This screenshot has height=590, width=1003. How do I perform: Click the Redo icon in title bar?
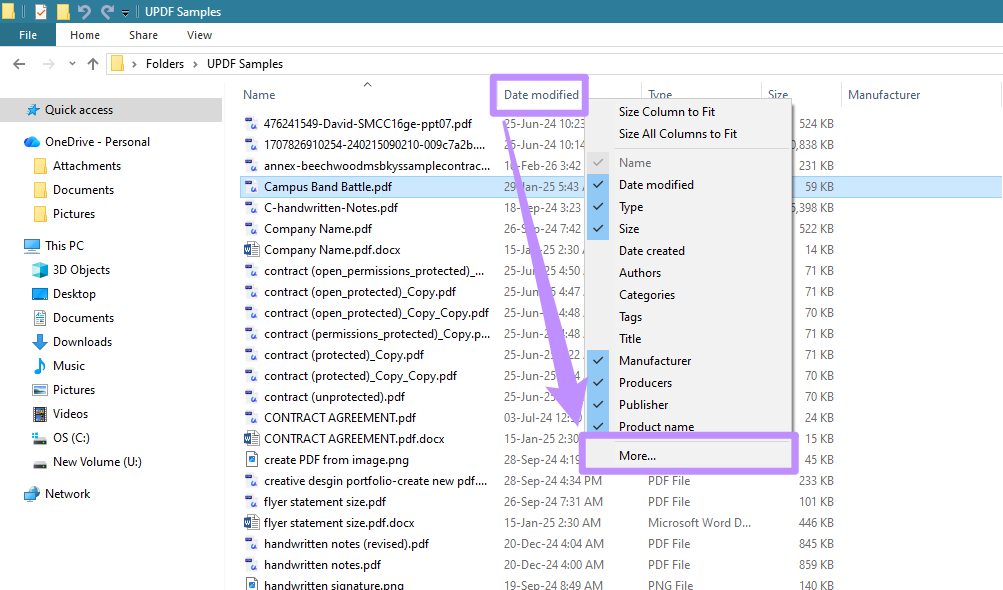(107, 12)
